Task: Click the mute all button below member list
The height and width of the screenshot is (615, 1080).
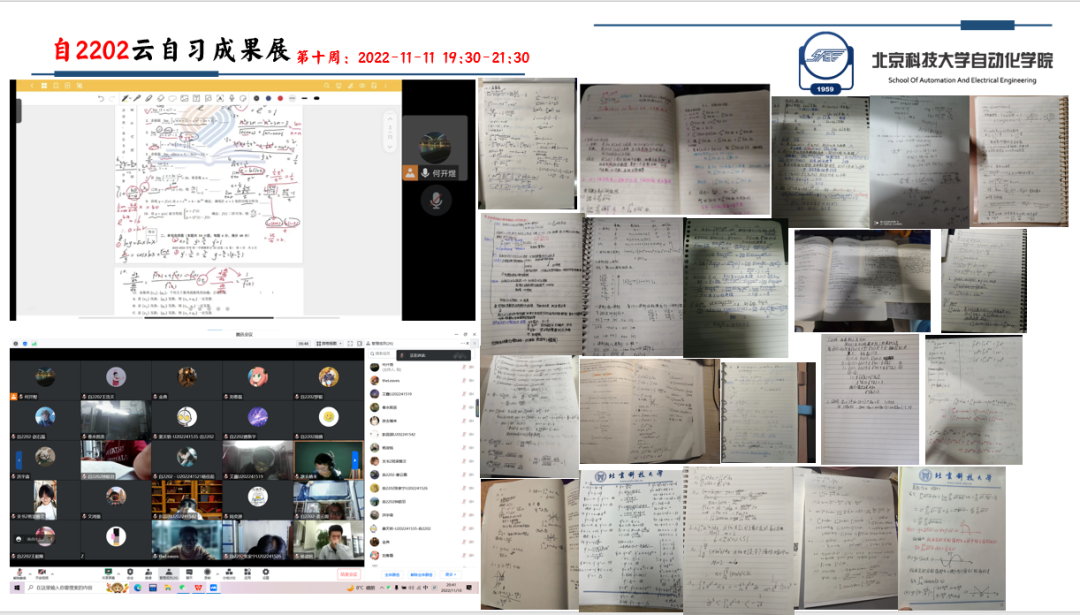Action: click(x=393, y=575)
